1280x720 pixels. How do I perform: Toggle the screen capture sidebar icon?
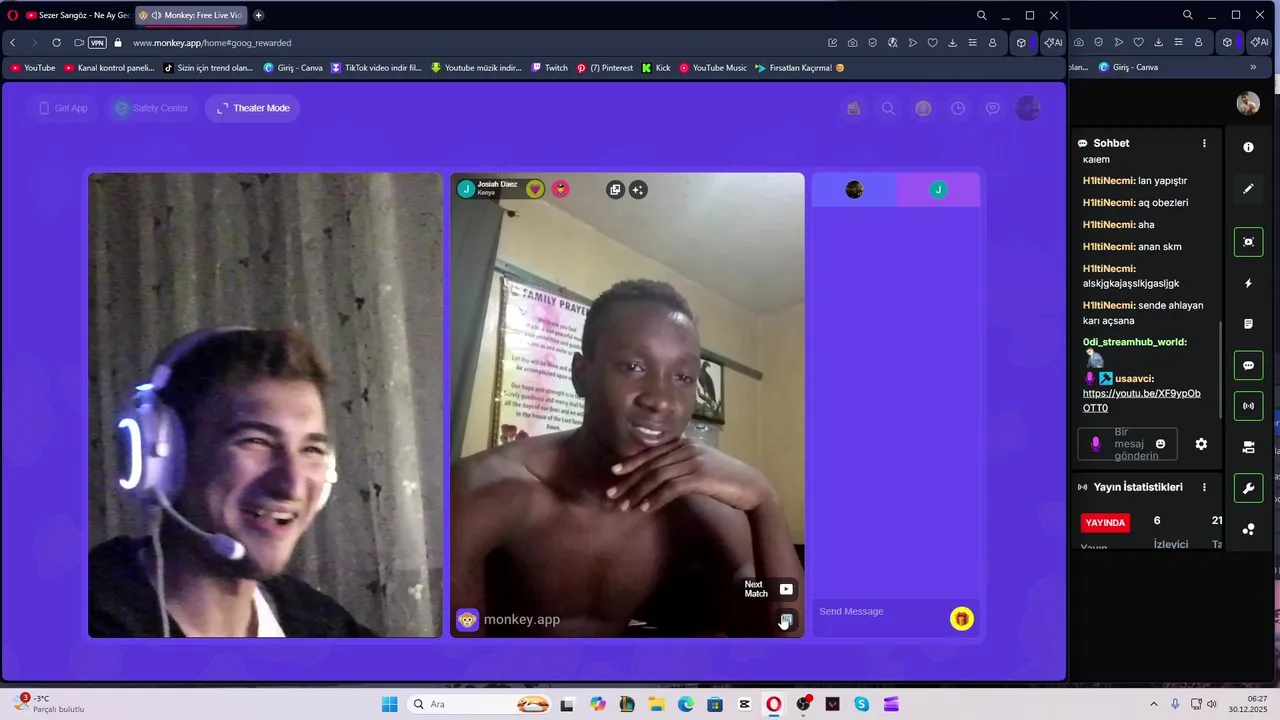click(x=1248, y=242)
